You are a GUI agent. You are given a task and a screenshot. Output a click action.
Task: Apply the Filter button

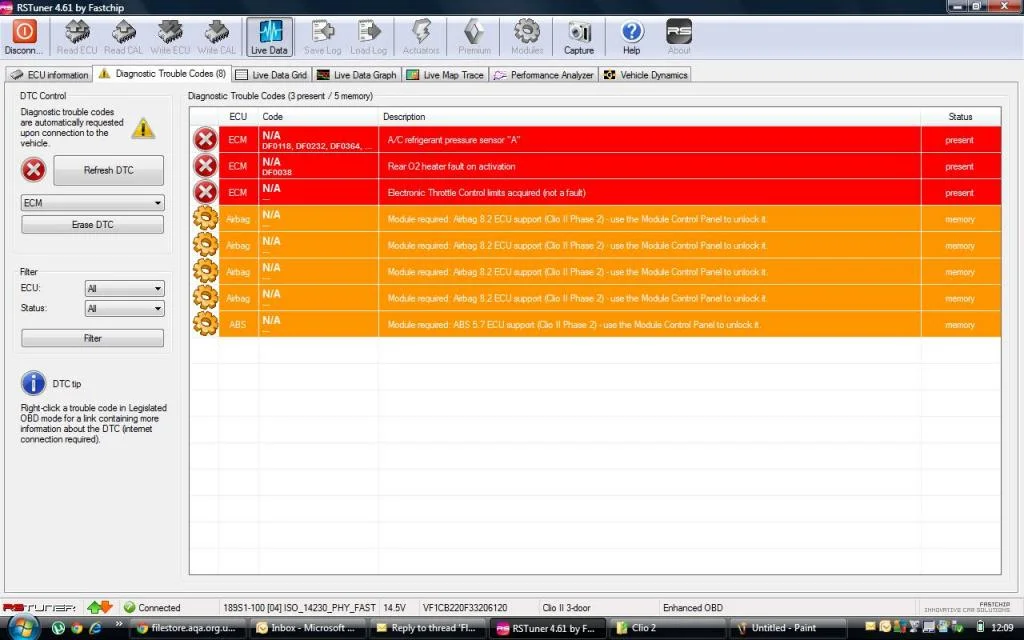[x=93, y=338]
